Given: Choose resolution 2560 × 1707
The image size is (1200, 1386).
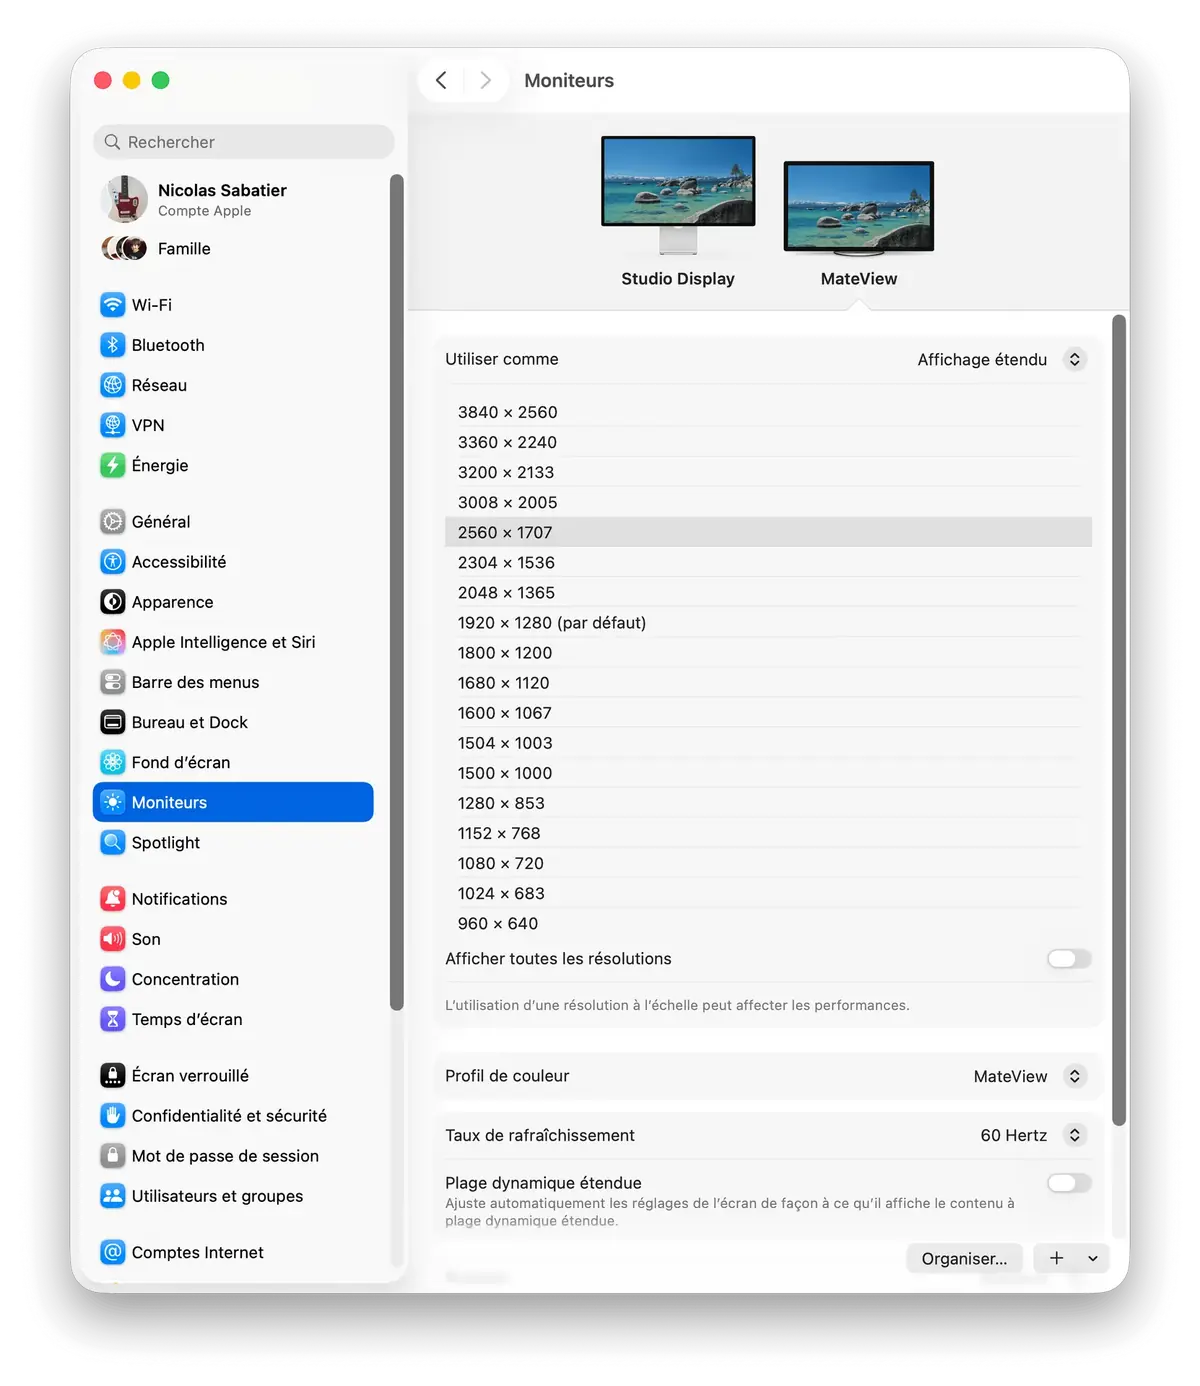Looking at the screenshot, I should click(768, 532).
